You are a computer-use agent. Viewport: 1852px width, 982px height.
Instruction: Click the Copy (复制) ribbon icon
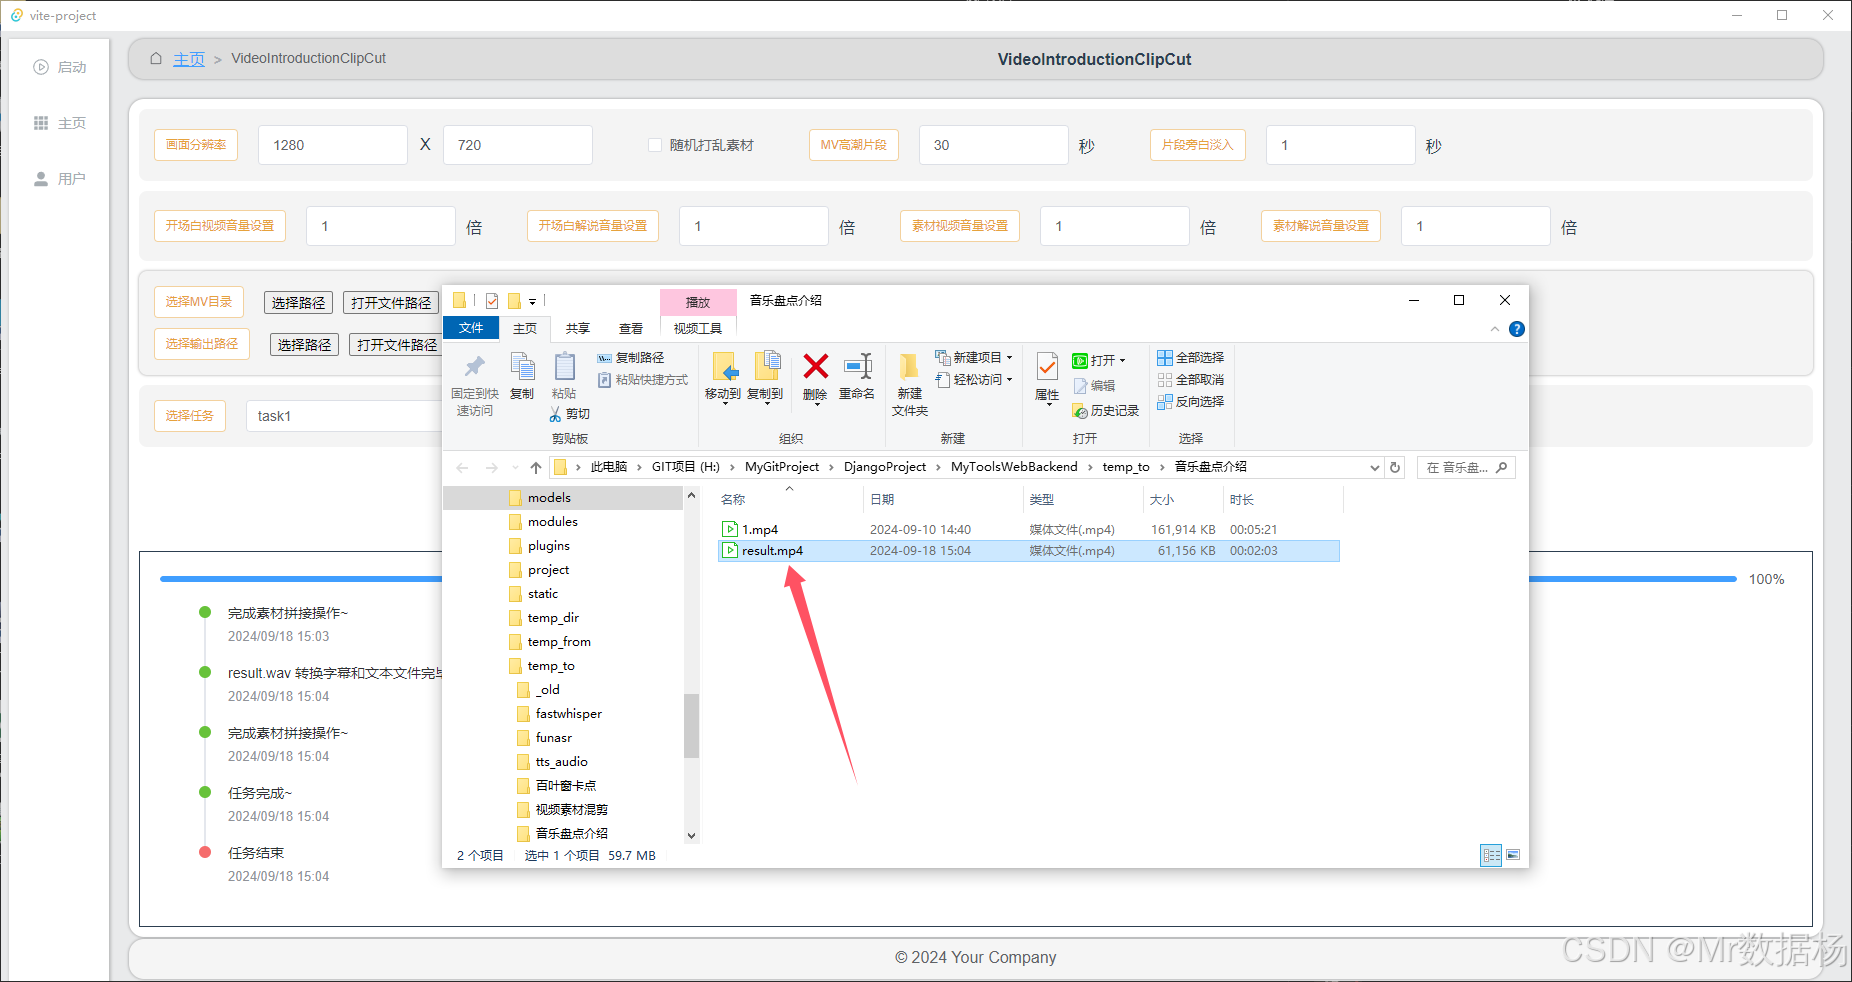(522, 367)
